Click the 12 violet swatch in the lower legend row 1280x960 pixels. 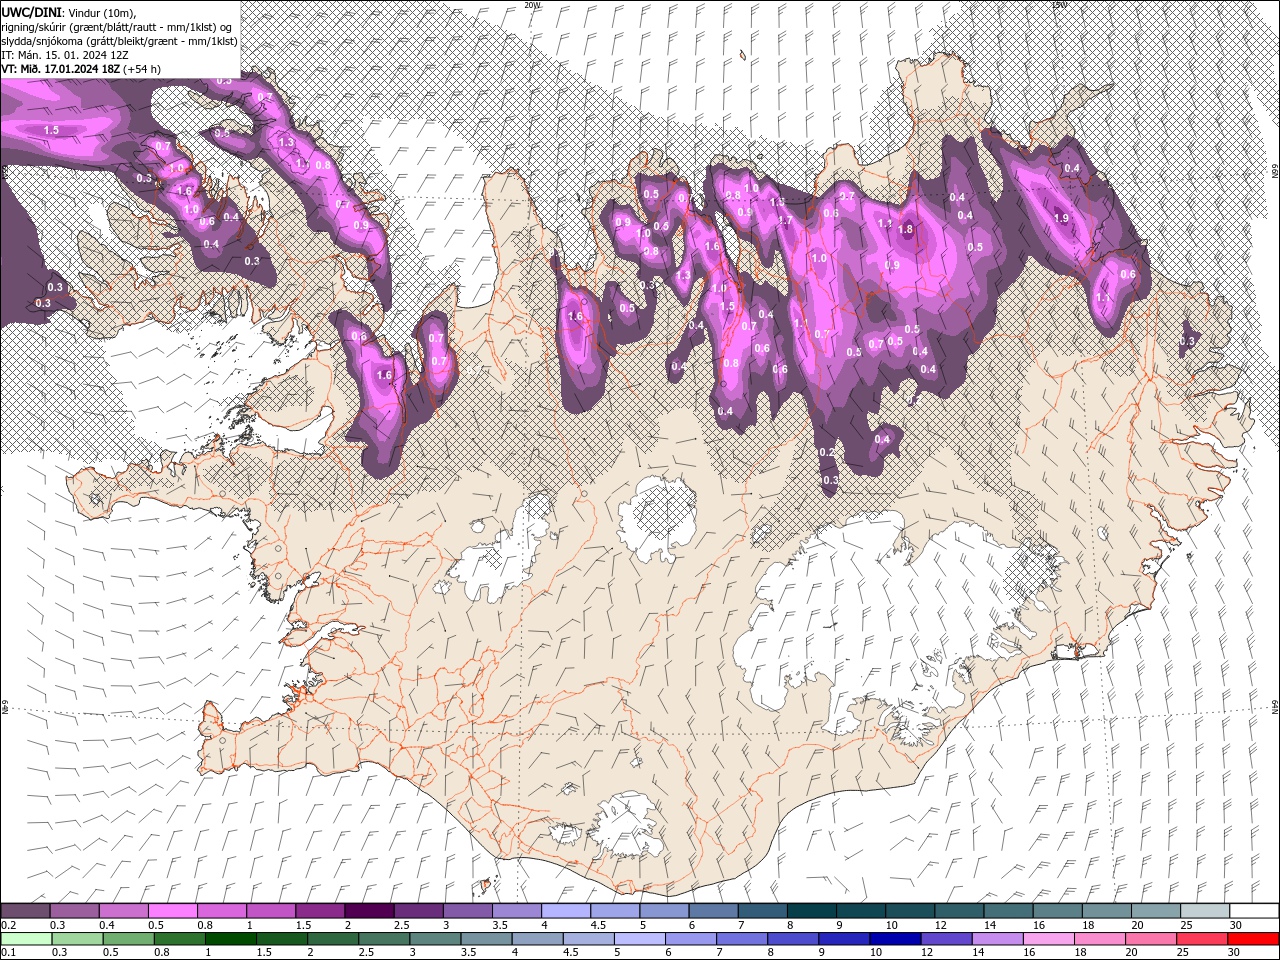pos(946,939)
